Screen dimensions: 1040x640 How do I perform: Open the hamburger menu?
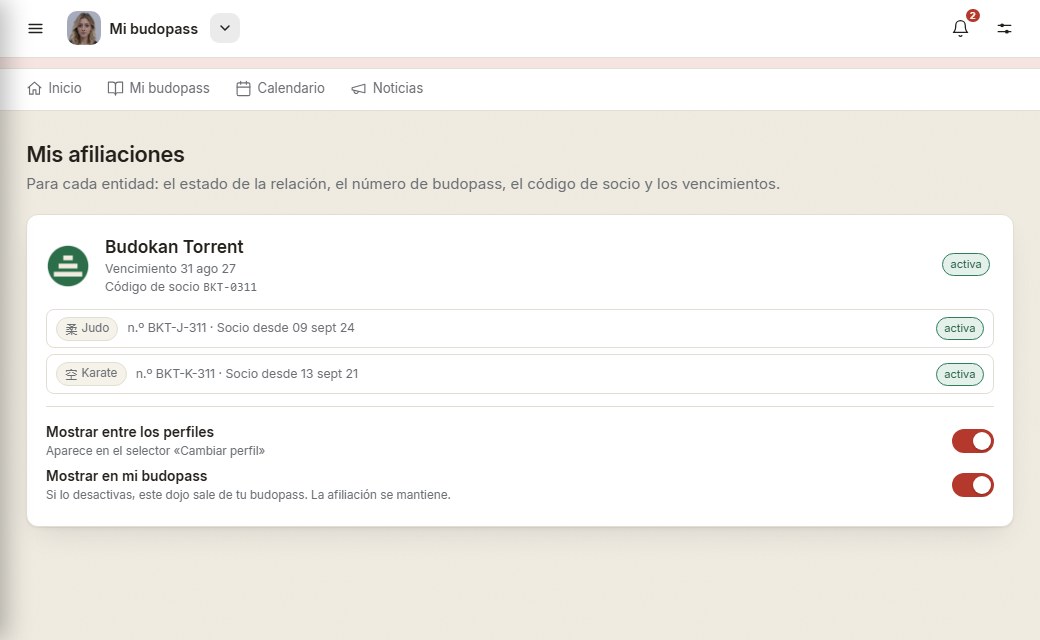[35, 29]
